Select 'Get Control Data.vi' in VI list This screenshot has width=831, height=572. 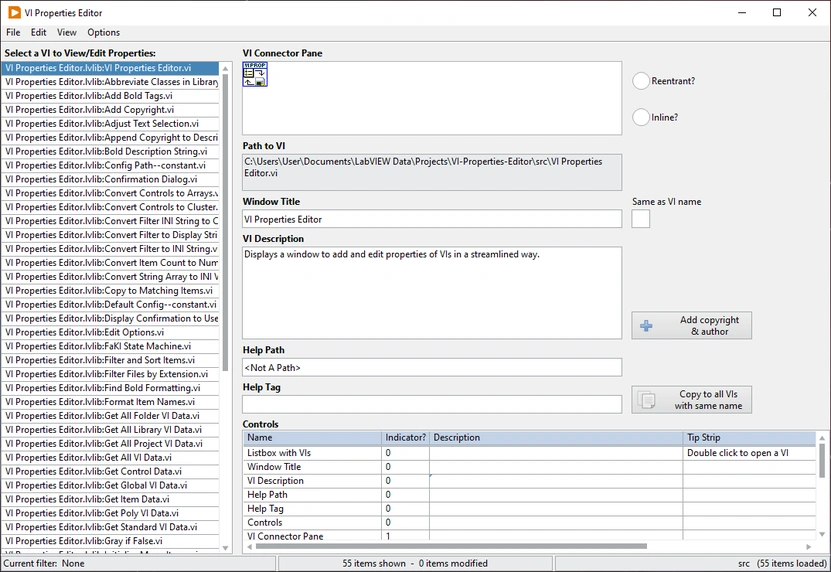tap(110, 471)
